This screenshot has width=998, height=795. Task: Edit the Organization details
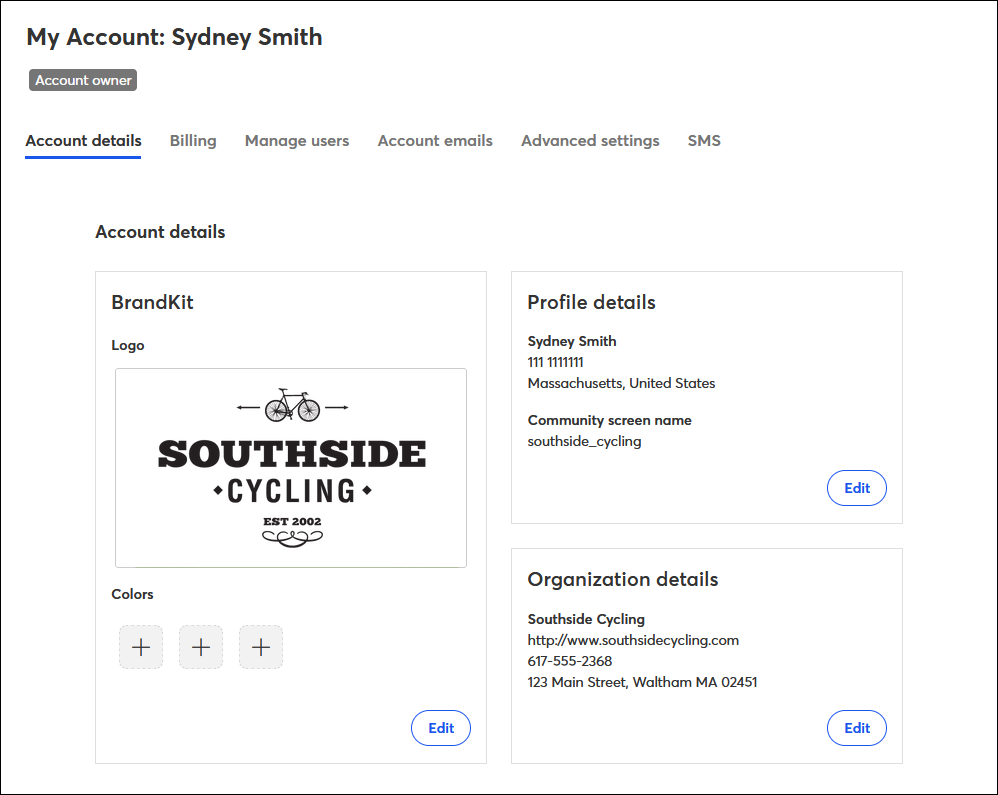point(856,728)
